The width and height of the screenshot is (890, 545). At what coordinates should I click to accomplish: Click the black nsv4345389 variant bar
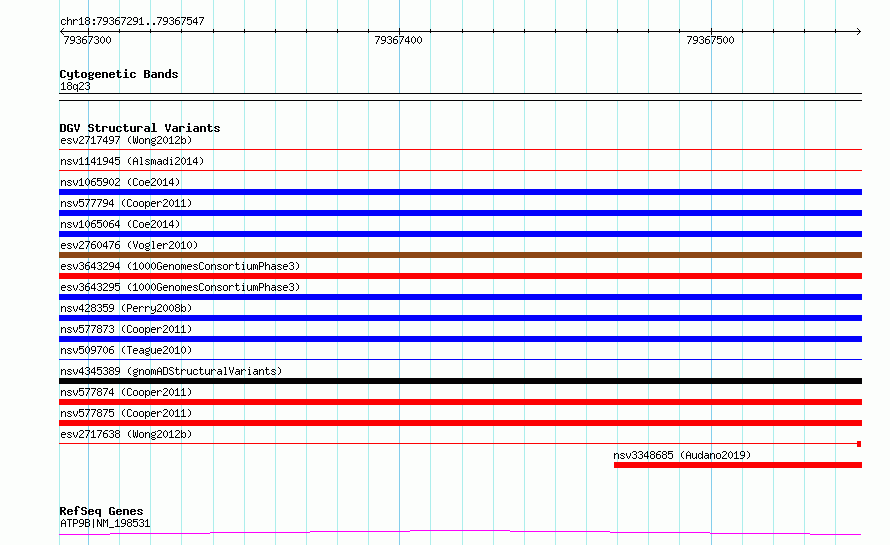pyautogui.click(x=460, y=381)
